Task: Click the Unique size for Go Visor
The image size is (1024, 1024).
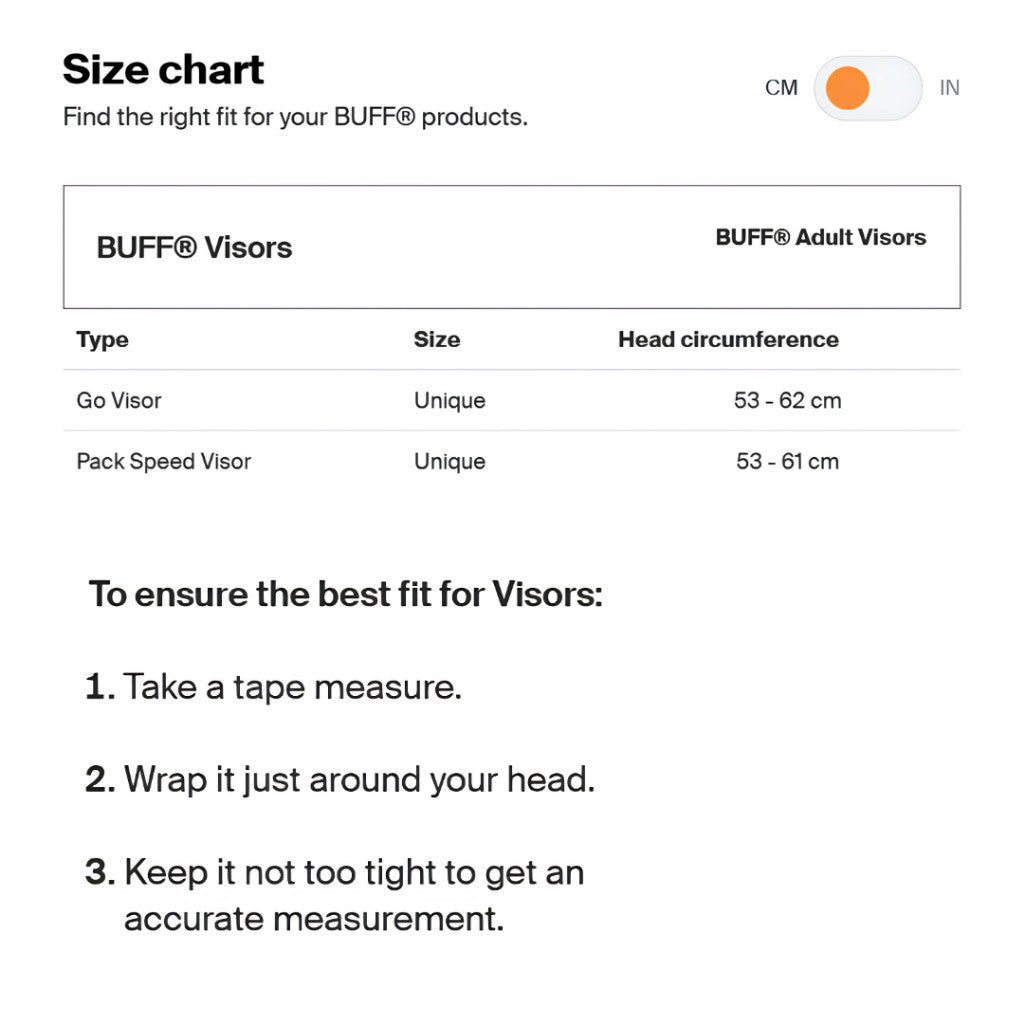Action: coord(450,400)
